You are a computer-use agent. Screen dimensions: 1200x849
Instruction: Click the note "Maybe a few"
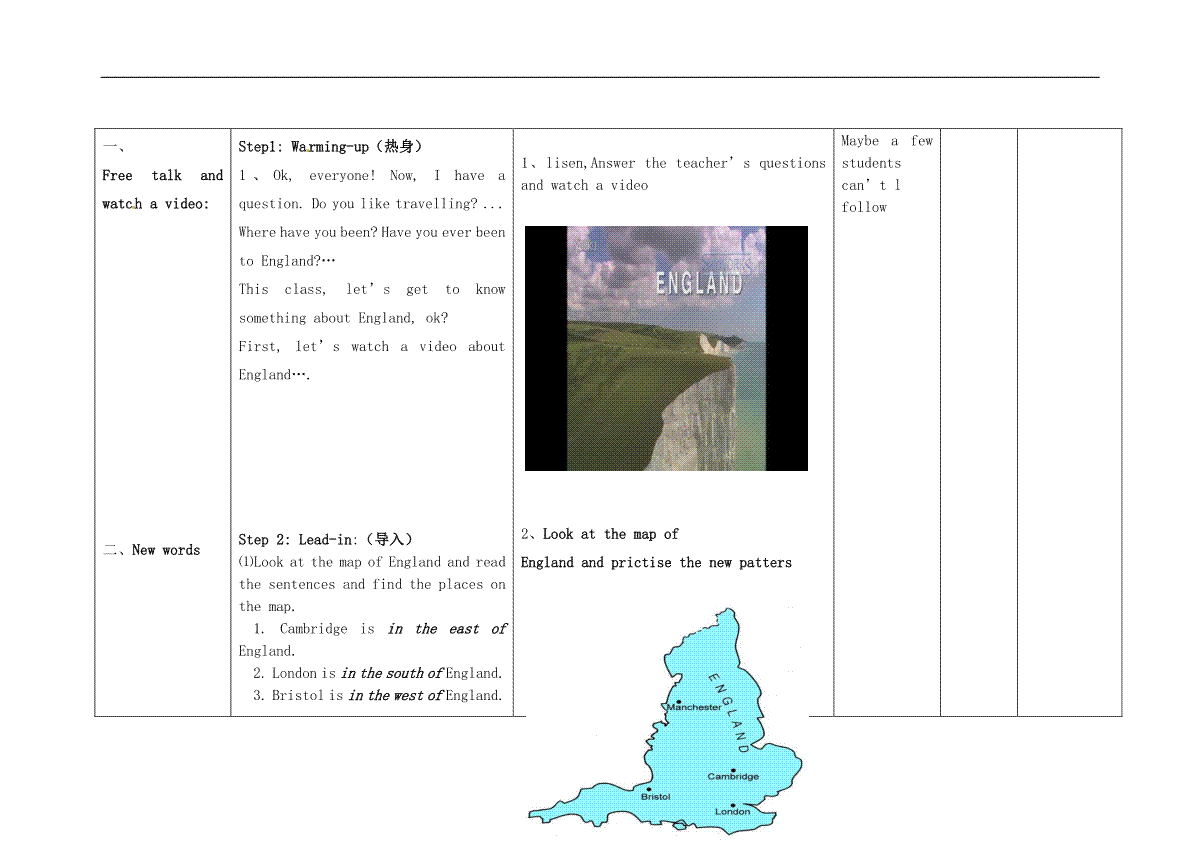887,141
